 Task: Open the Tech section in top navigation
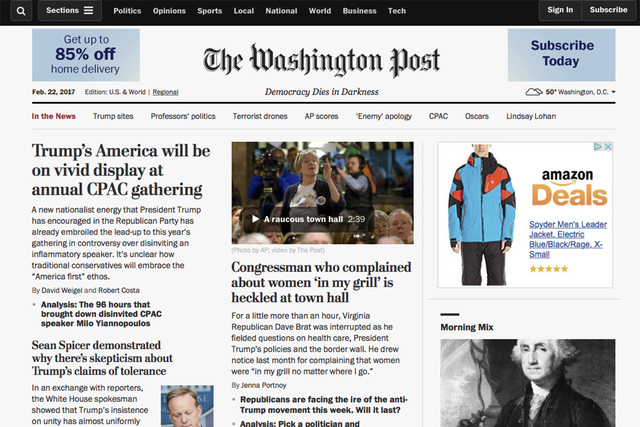pos(397,11)
